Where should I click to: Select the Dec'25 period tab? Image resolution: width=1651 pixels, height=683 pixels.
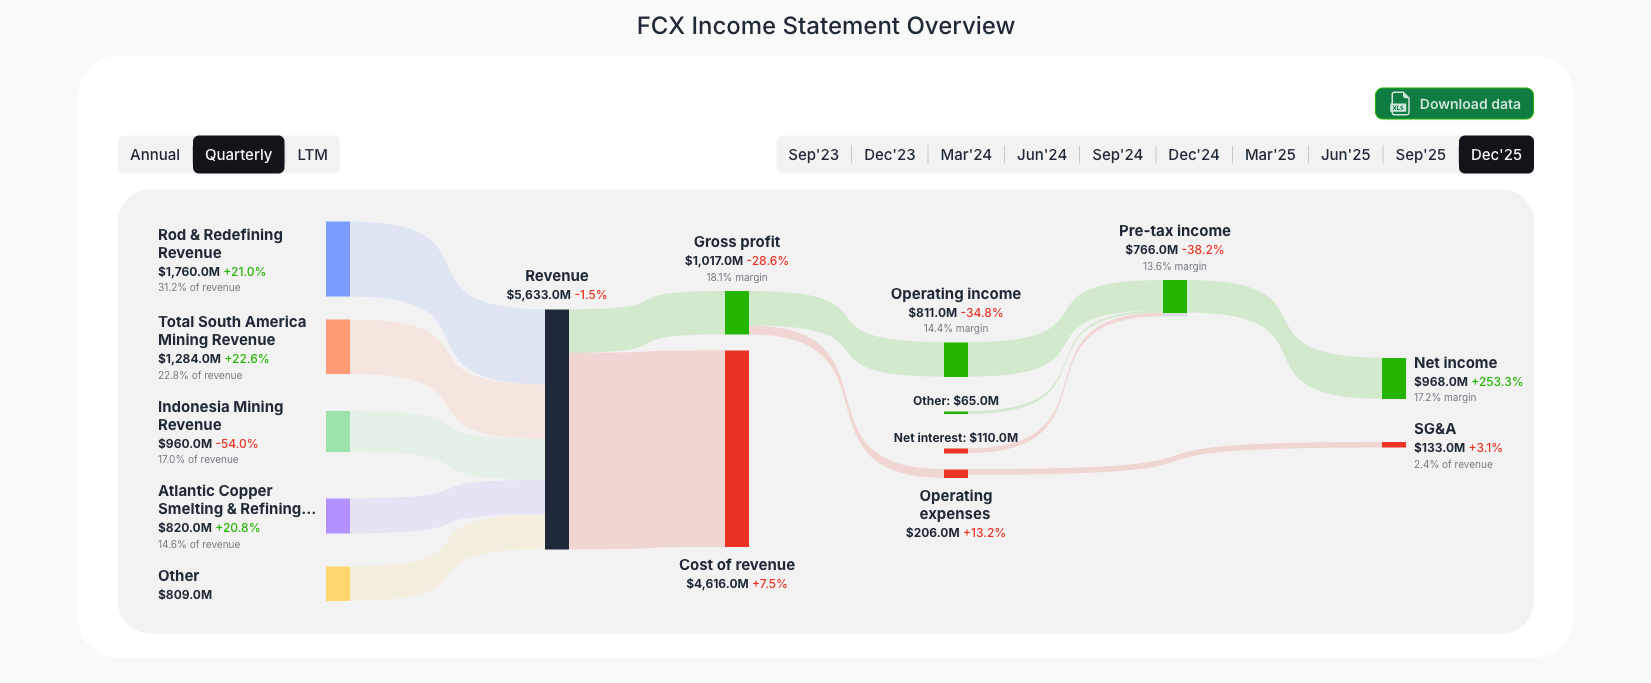(1496, 154)
